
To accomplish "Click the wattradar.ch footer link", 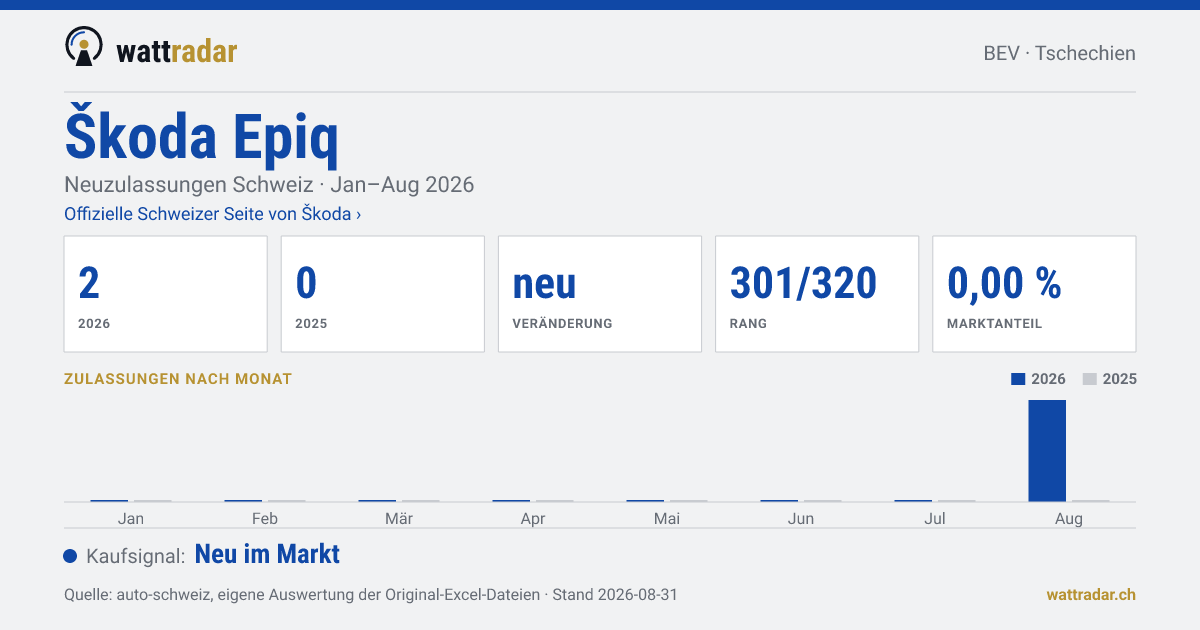I will pos(1091,594).
